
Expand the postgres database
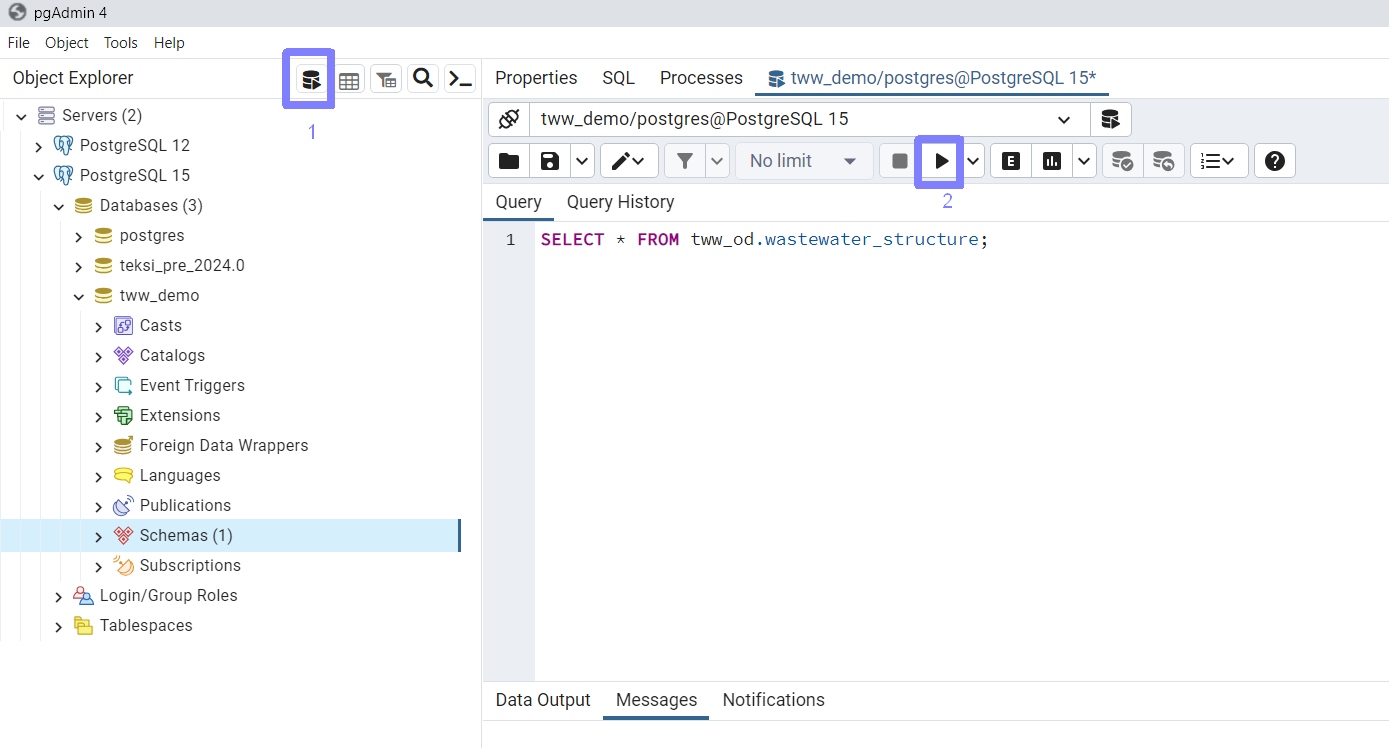tap(79, 237)
